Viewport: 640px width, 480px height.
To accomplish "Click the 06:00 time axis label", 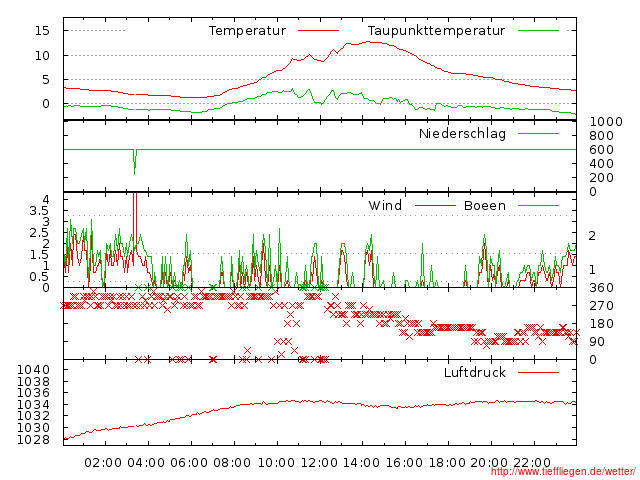I will [189, 463].
